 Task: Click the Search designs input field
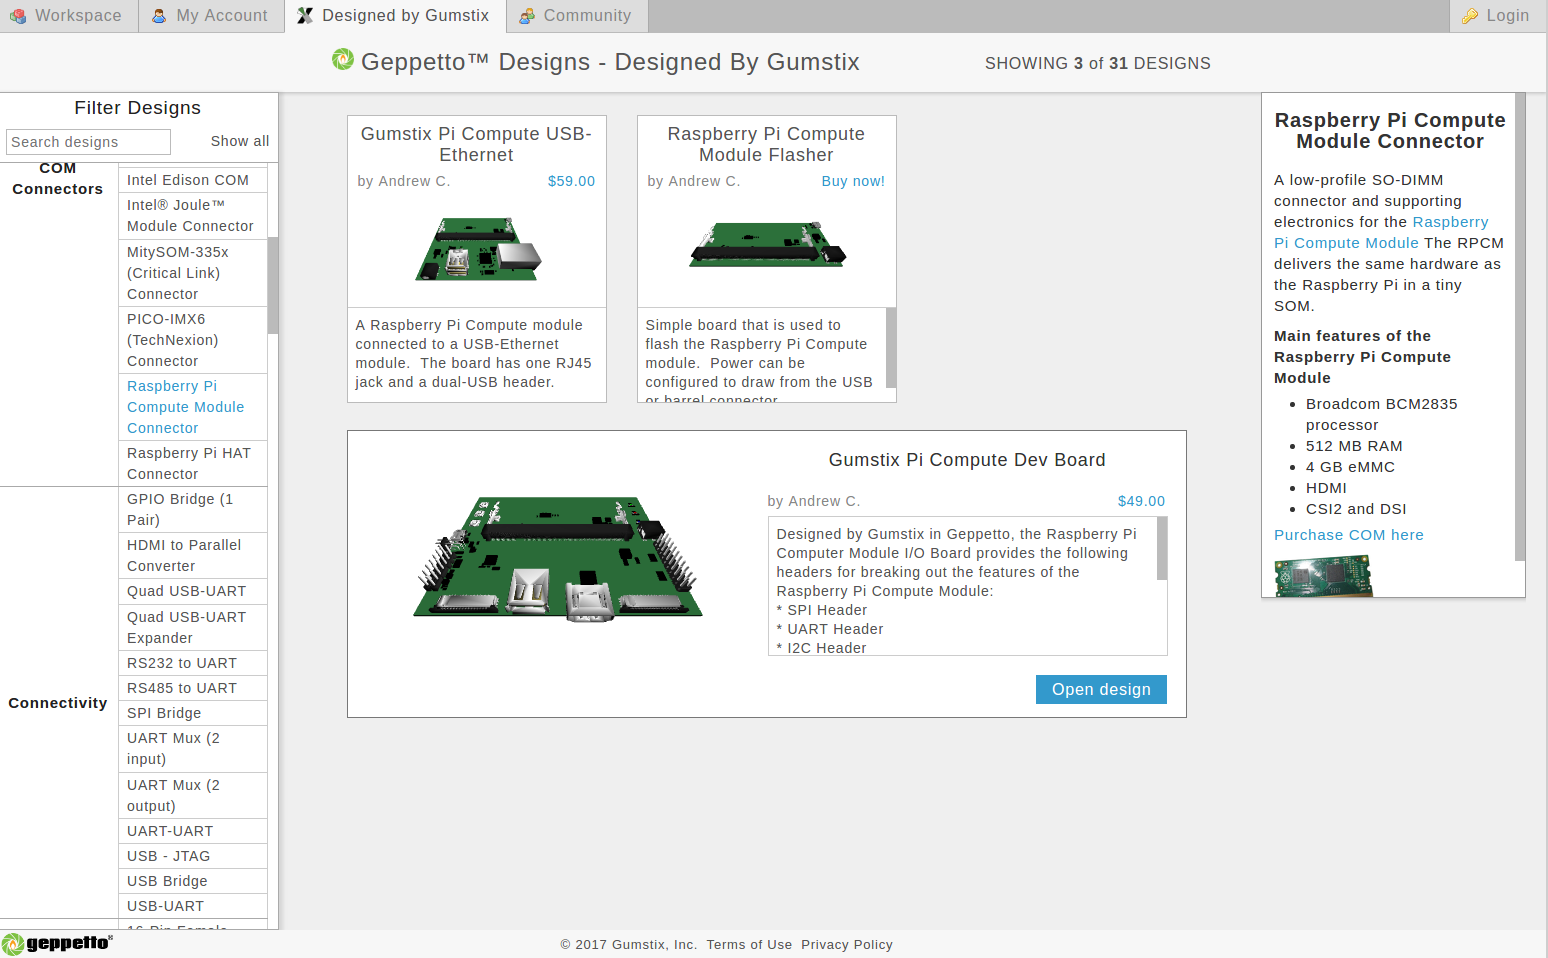[x=88, y=142]
